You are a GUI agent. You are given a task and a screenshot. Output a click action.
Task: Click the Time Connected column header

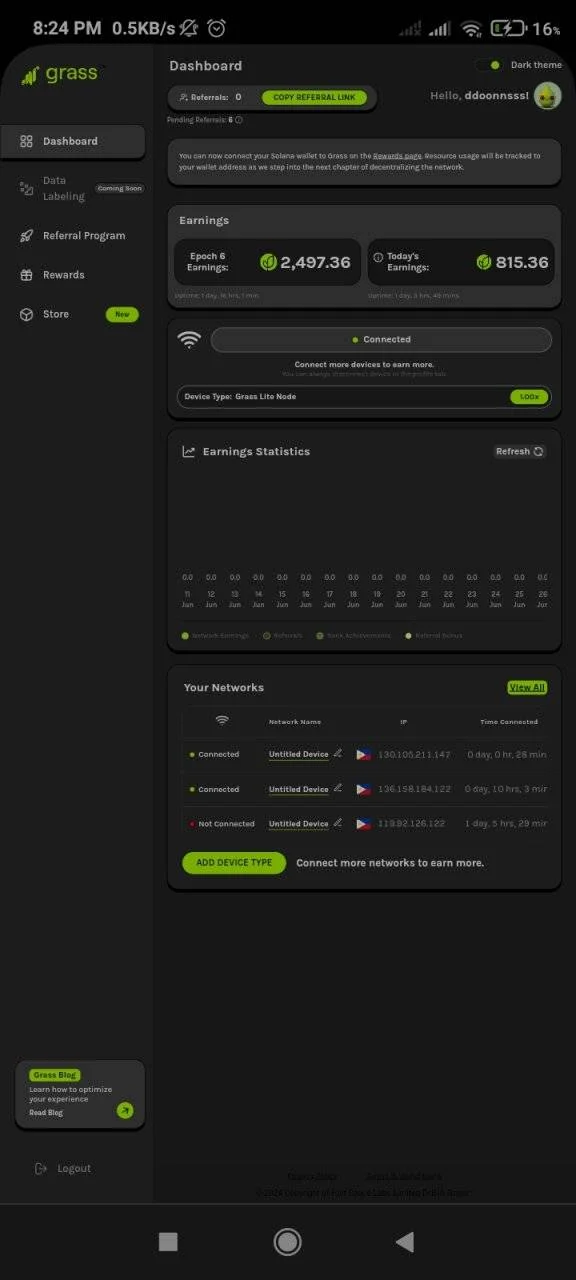tap(509, 721)
